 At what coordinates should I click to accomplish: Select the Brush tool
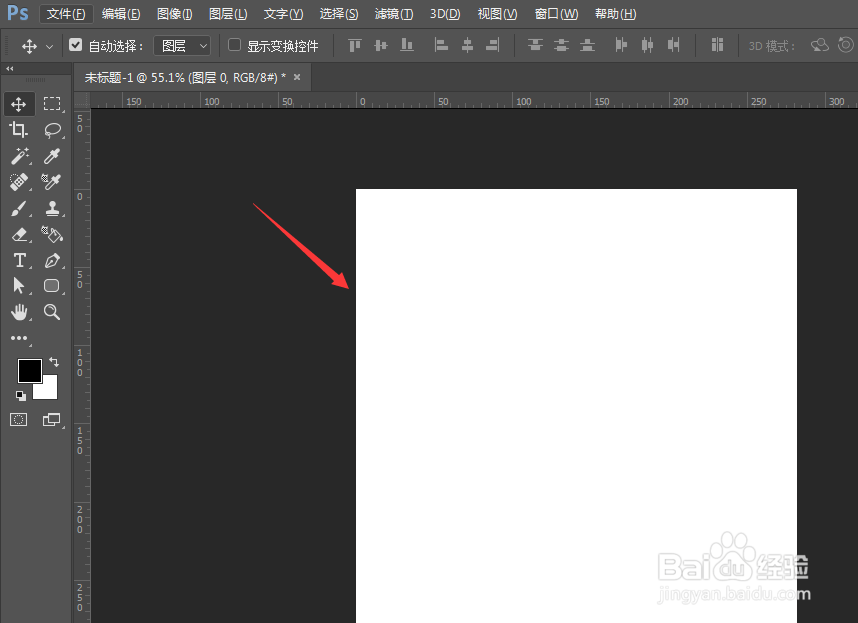coord(19,208)
